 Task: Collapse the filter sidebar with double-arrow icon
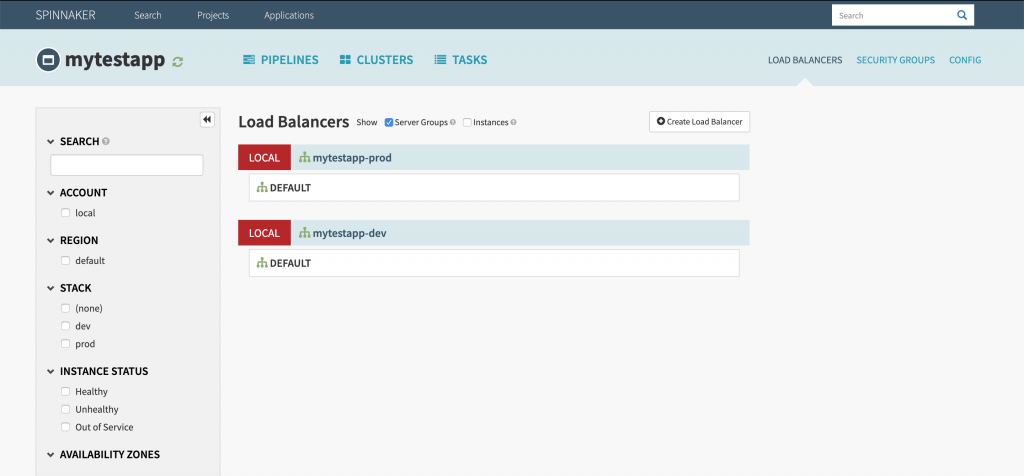point(207,120)
